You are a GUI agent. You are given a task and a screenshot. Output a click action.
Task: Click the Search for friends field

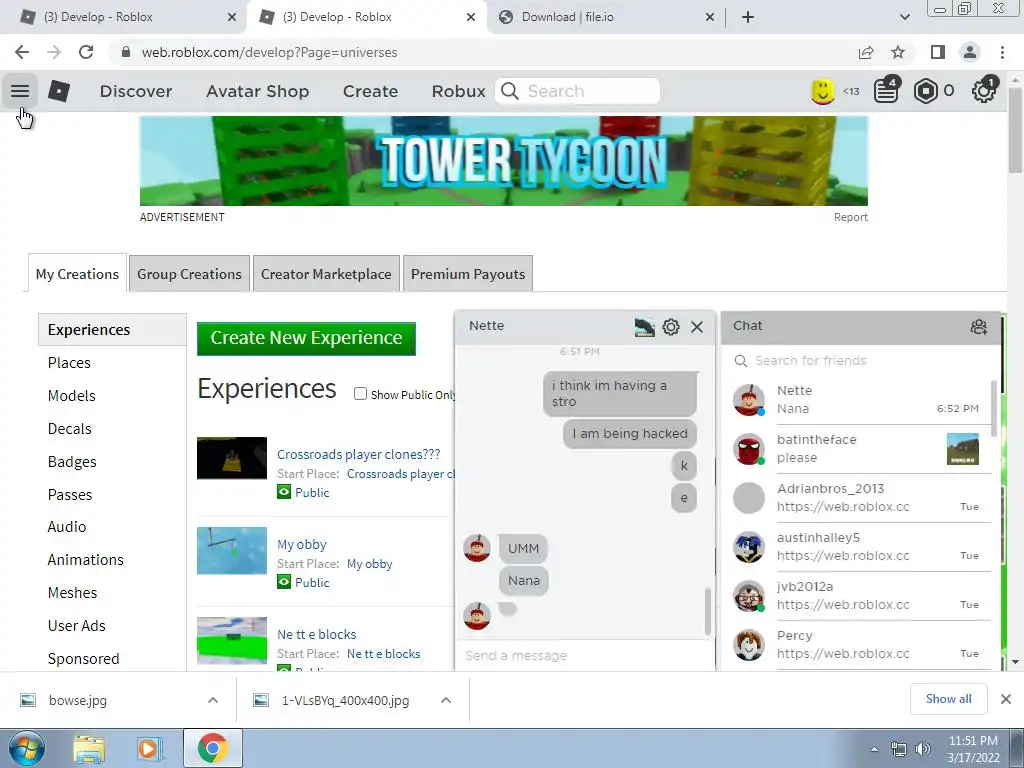click(x=861, y=360)
